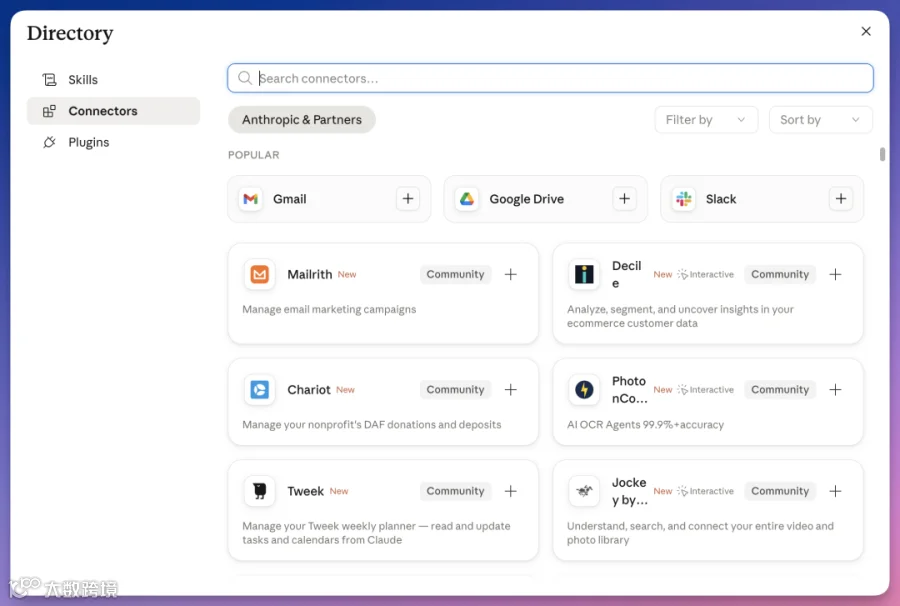Image resolution: width=900 pixels, height=606 pixels.
Task: Click the Decile logo icon
Action: coord(584,274)
